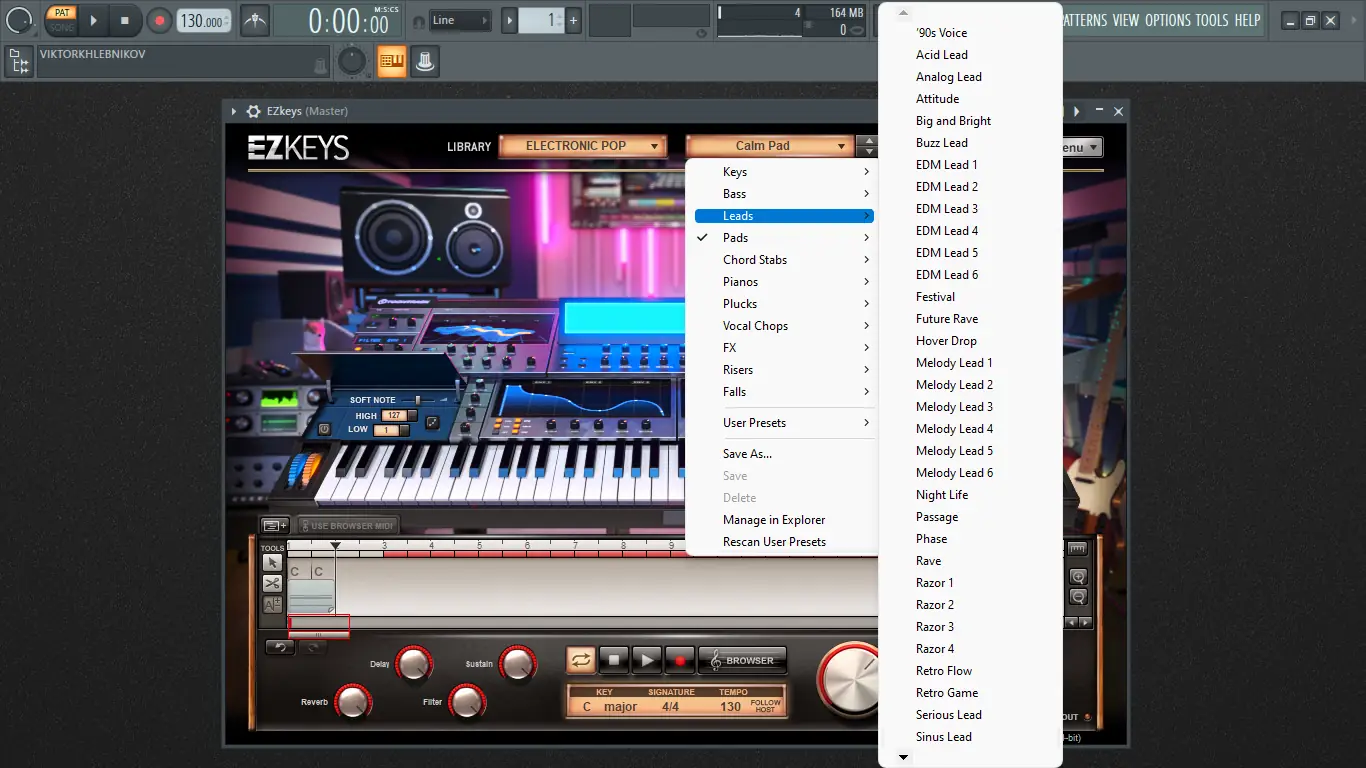The height and width of the screenshot is (768, 1366).
Task: Toggle the piano keyboard typing icon
Action: pyautogui.click(x=391, y=62)
